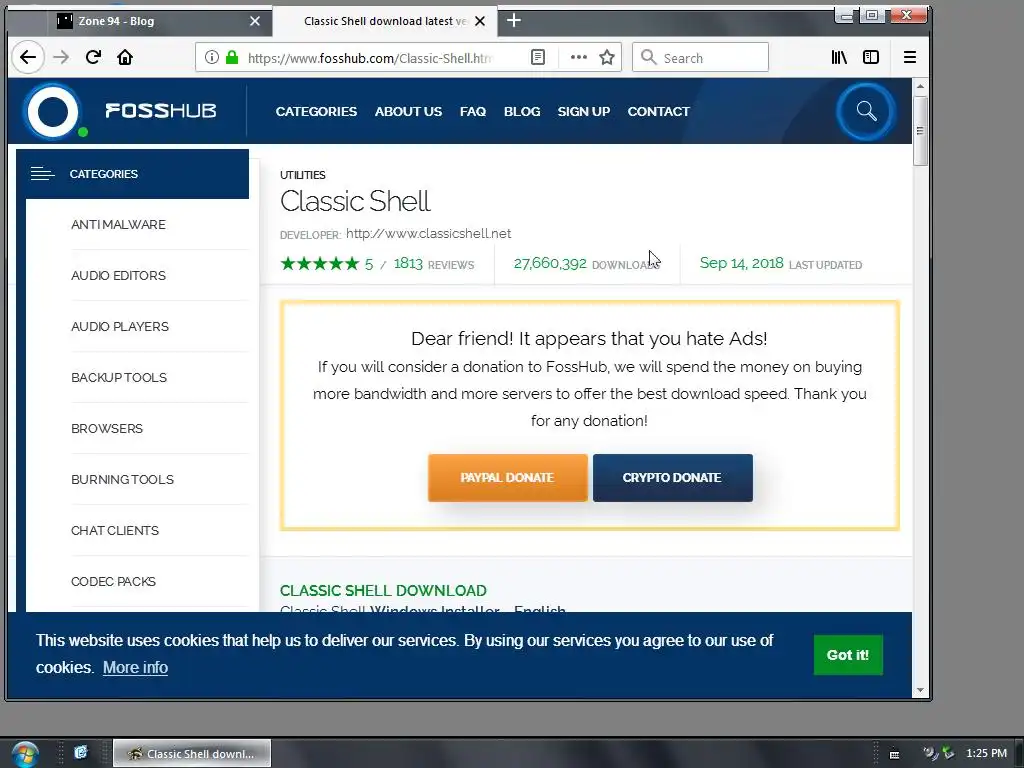Open the Firefox hamburger menu
Image resolution: width=1024 pixels, height=768 pixels.
(910, 57)
